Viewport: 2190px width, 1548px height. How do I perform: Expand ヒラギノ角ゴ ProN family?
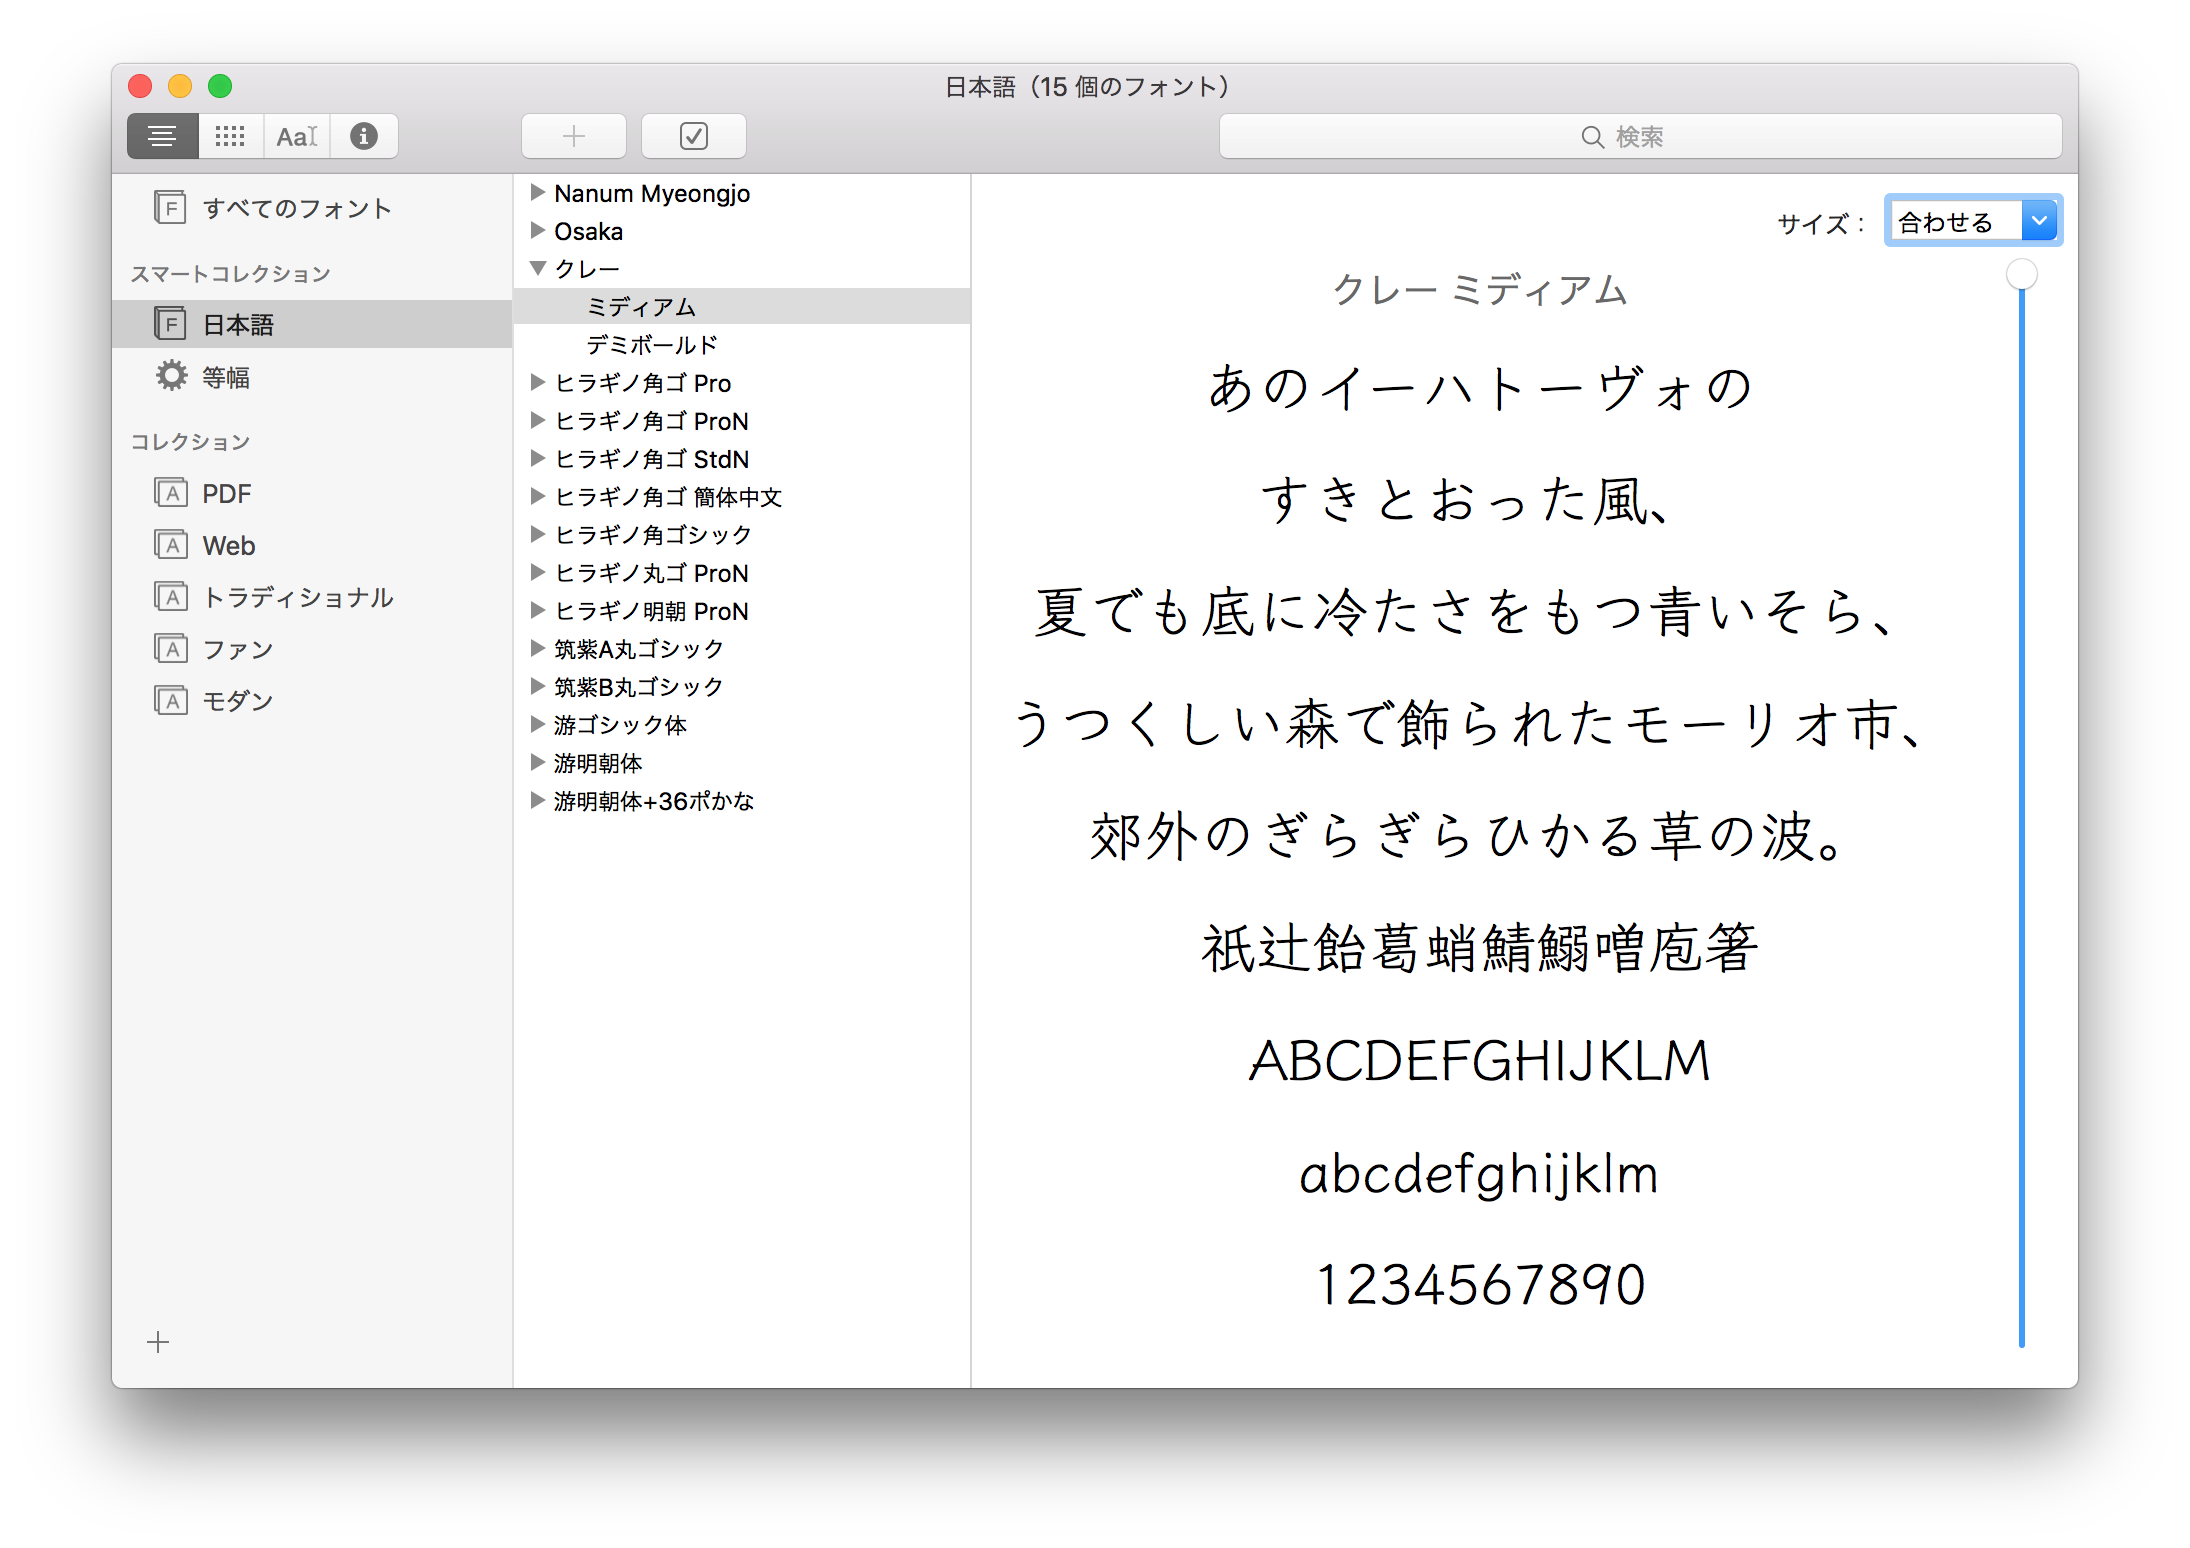pyautogui.click(x=538, y=420)
